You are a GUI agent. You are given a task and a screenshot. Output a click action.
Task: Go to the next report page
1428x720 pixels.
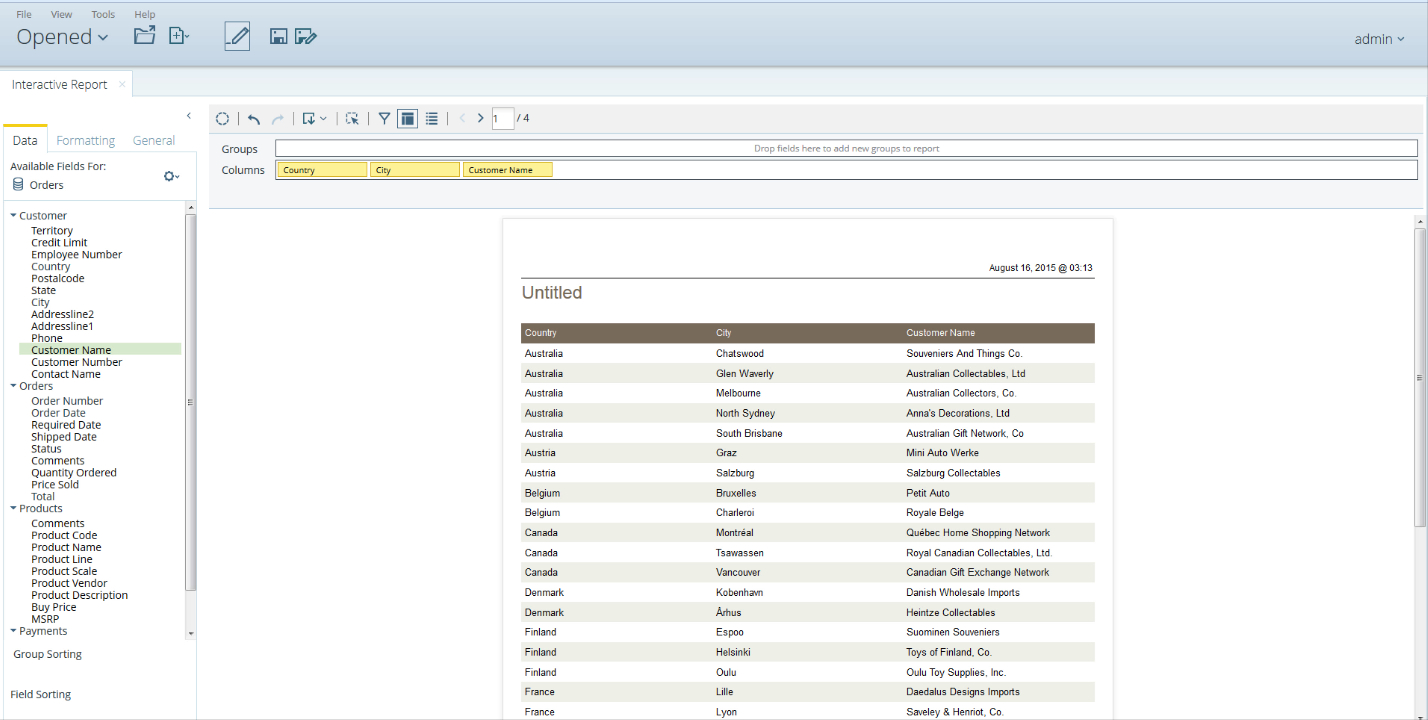[481, 119]
